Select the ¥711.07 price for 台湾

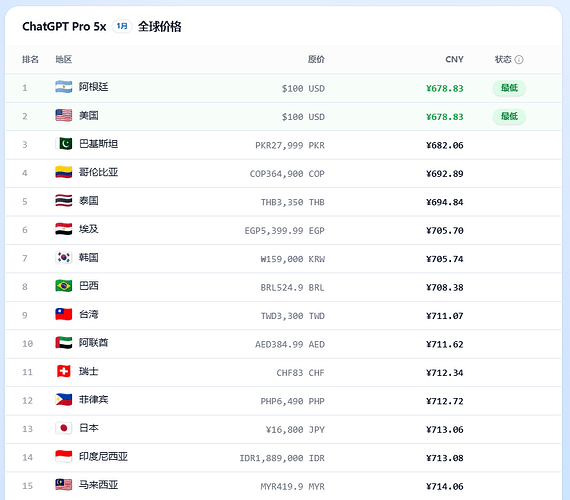(445, 316)
